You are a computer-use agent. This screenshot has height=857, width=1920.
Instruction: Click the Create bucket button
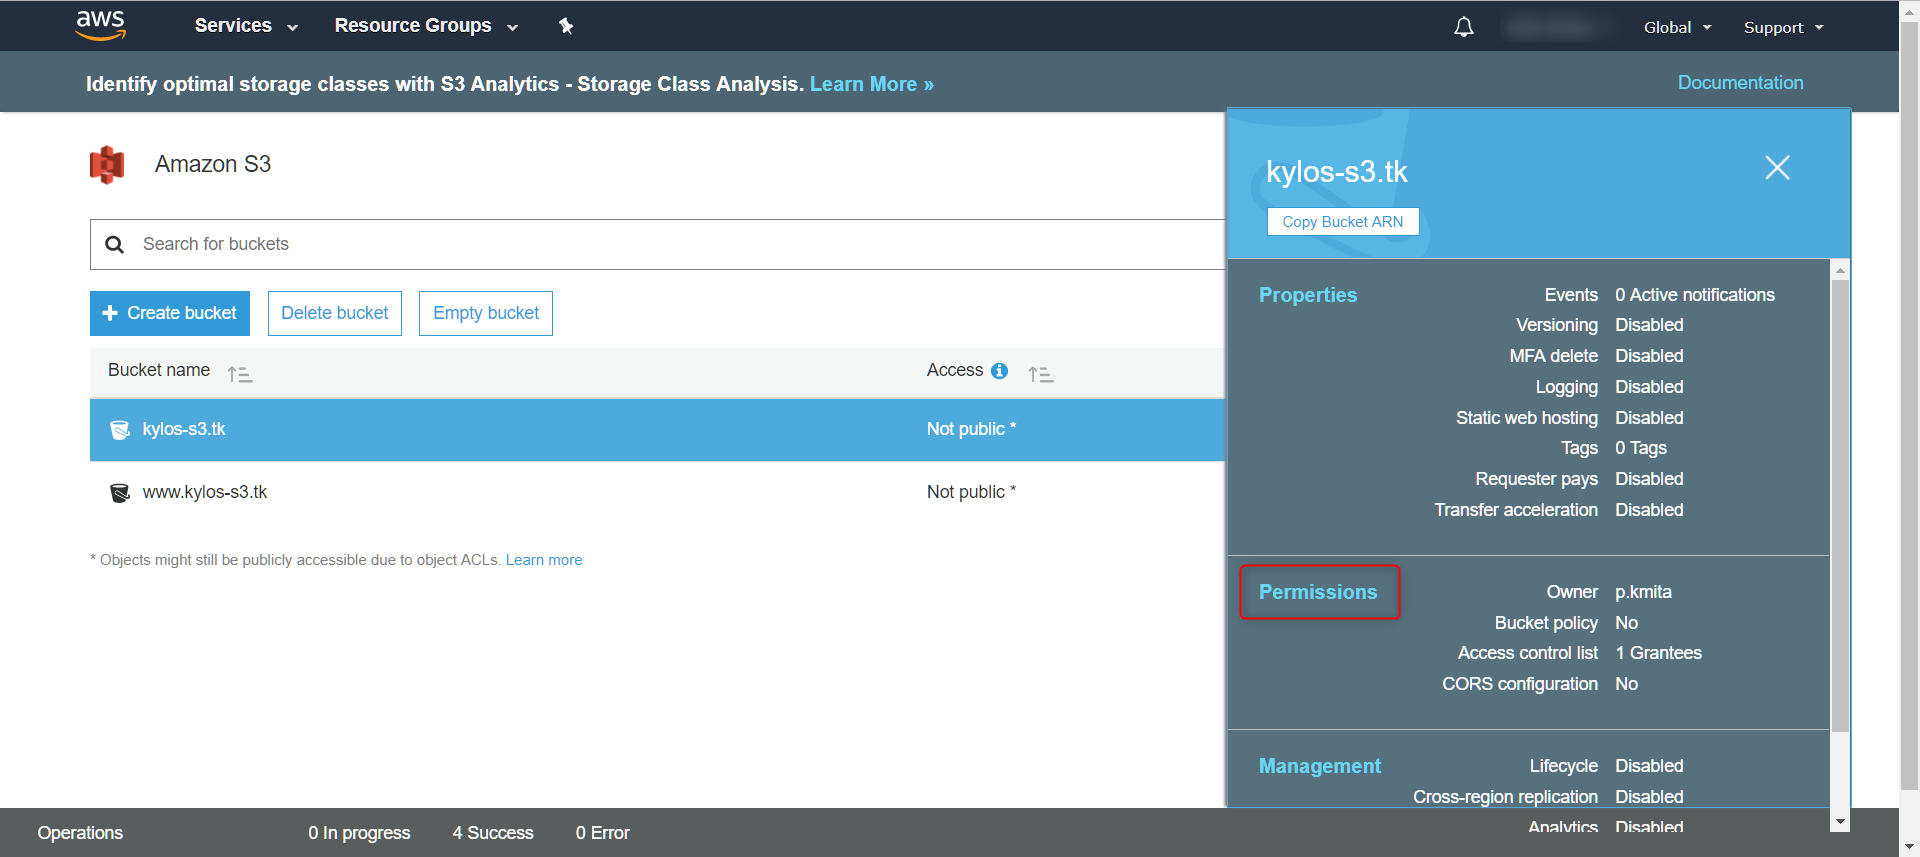(x=170, y=313)
